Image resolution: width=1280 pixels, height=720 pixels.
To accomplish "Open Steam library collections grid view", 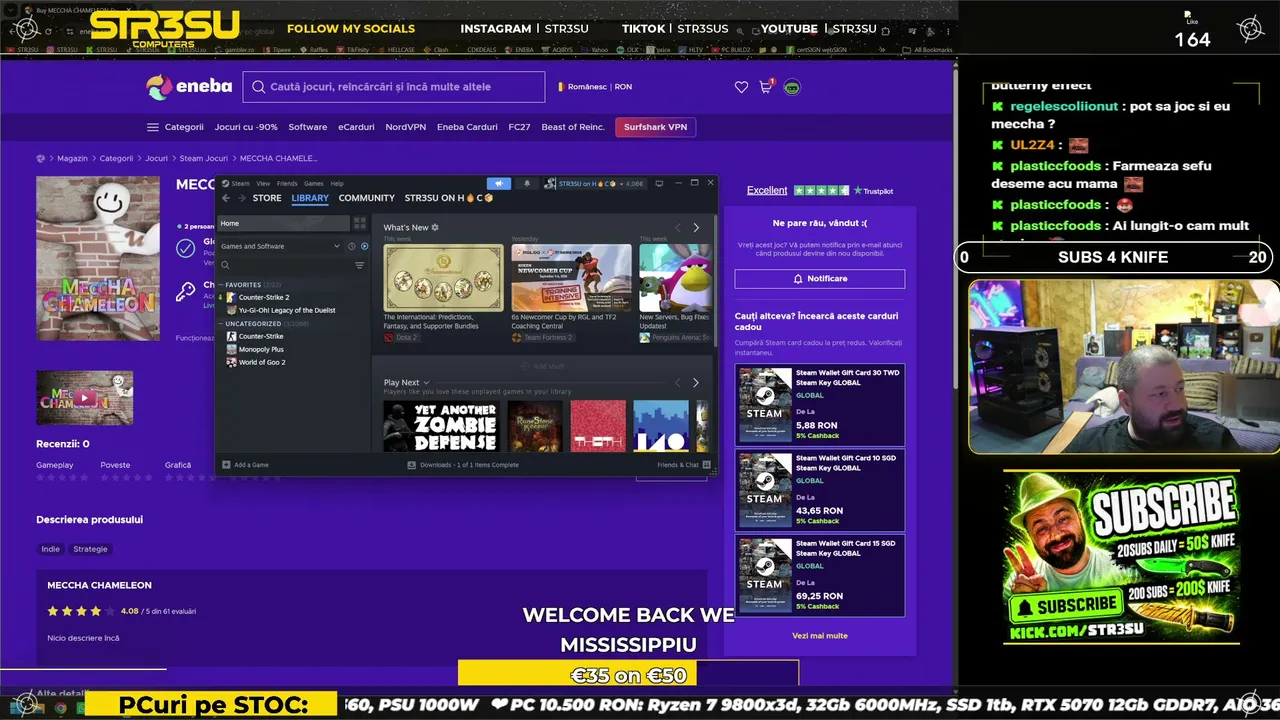I will [x=360, y=223].
